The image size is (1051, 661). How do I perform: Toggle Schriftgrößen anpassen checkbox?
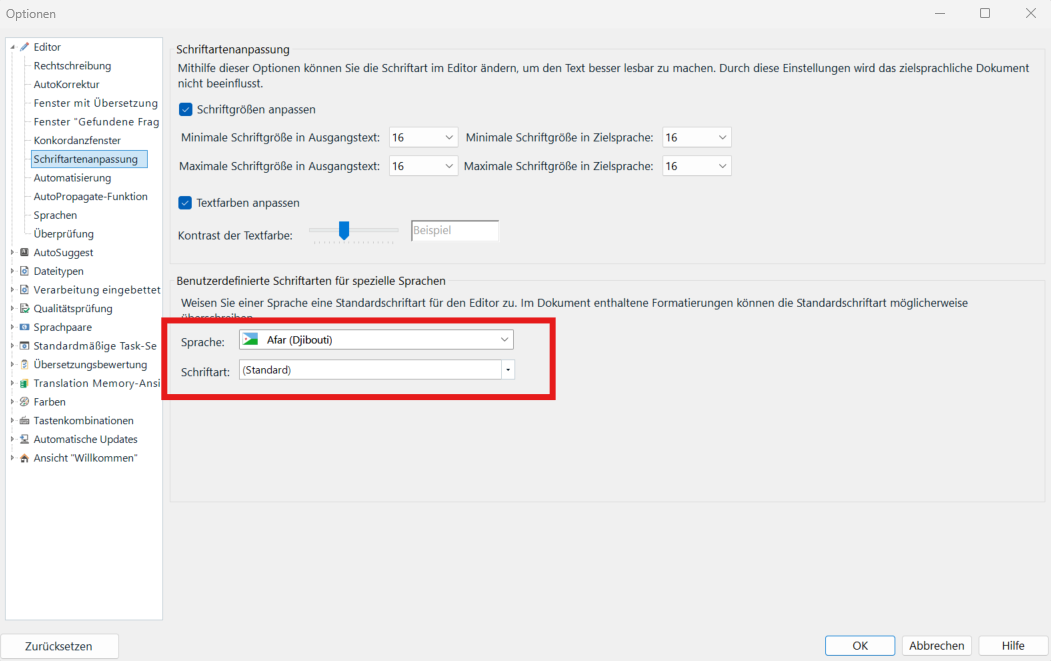[186, 109]
